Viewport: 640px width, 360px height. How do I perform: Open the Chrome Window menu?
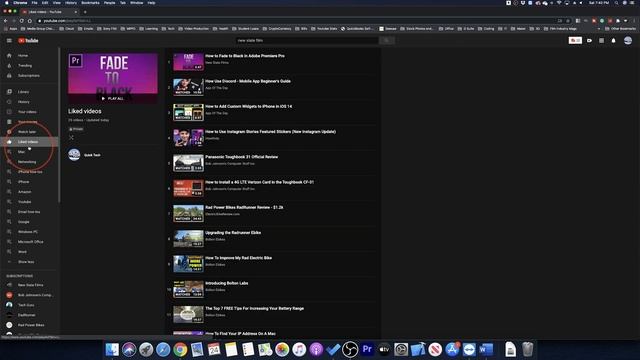[x=136, y=3]
